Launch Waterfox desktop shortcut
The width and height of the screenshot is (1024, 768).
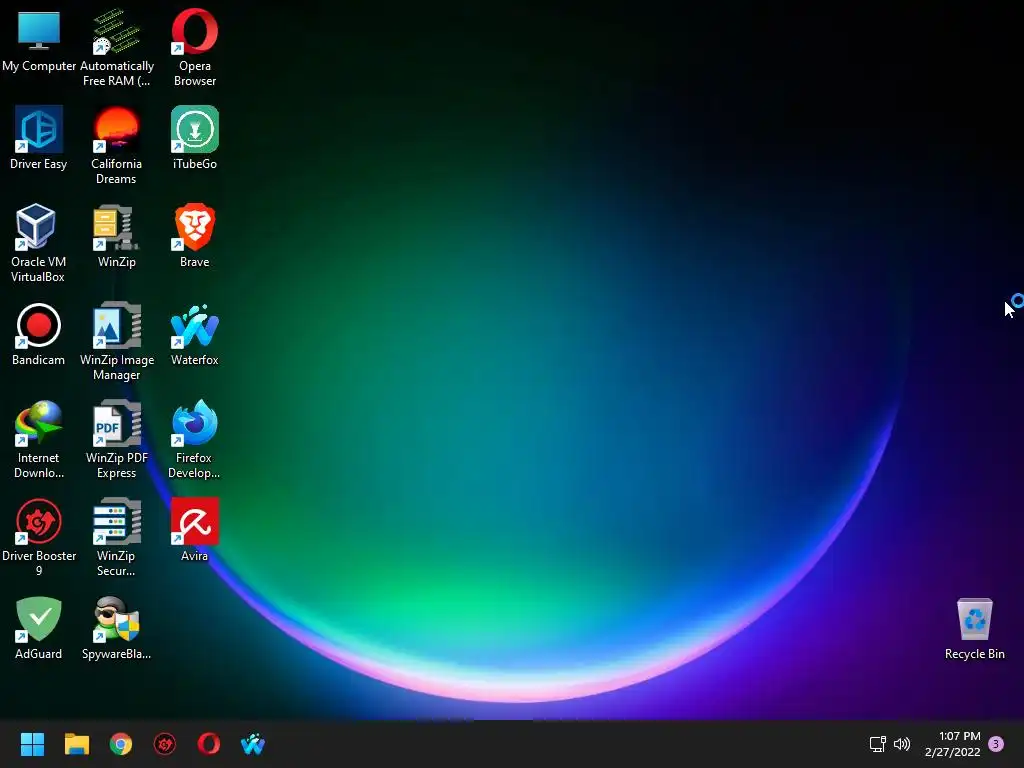coord(195,334)
